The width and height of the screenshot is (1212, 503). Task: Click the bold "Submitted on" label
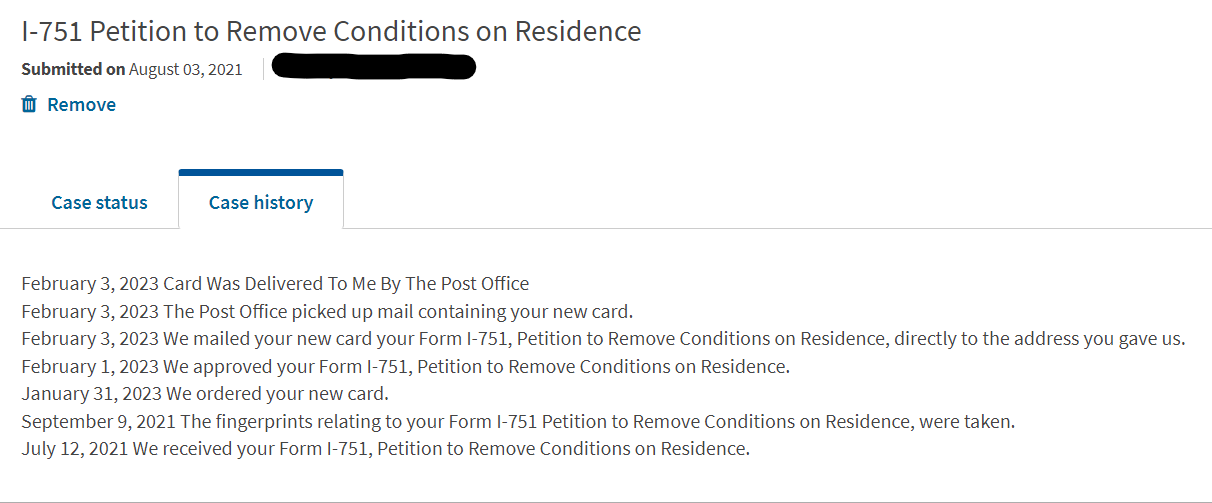(73, 69)
